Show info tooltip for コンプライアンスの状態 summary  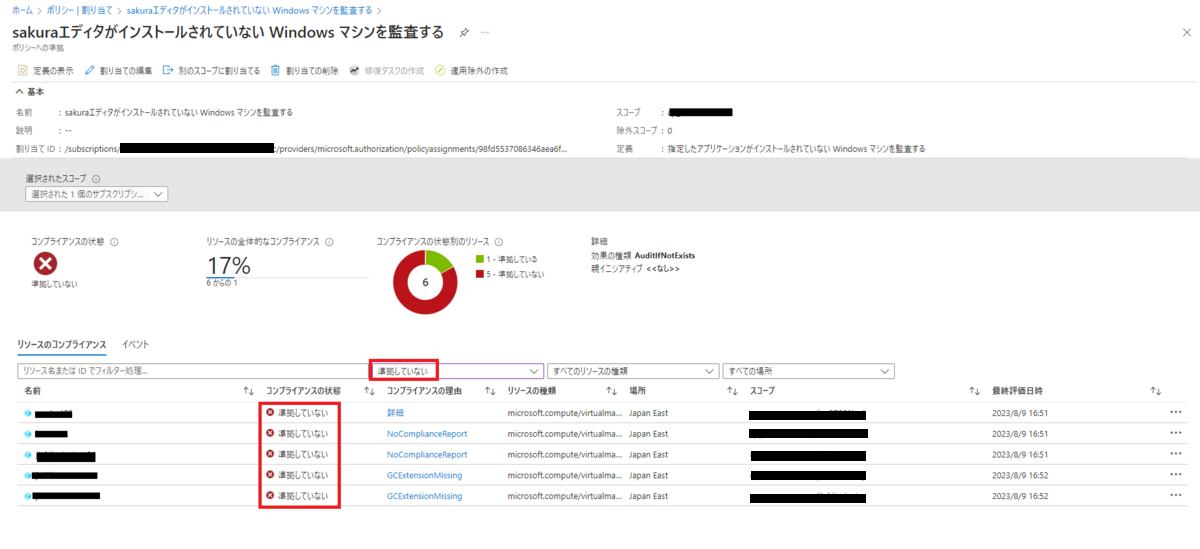(114, 242)
